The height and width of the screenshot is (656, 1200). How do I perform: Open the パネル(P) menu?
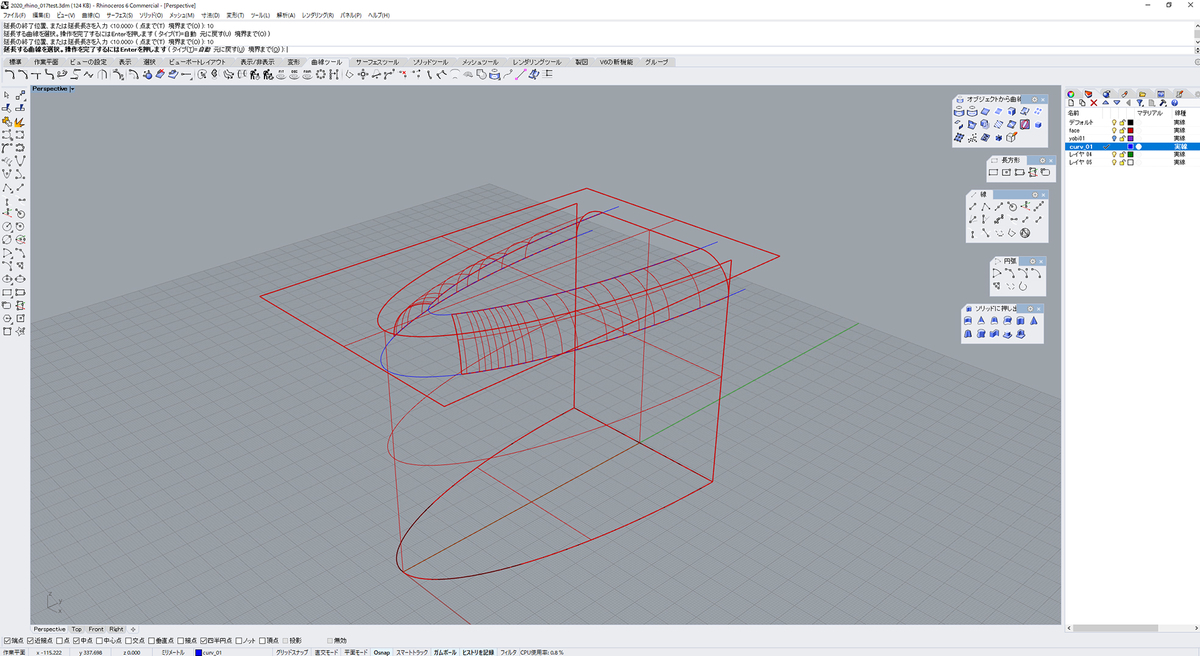[350, 16]
